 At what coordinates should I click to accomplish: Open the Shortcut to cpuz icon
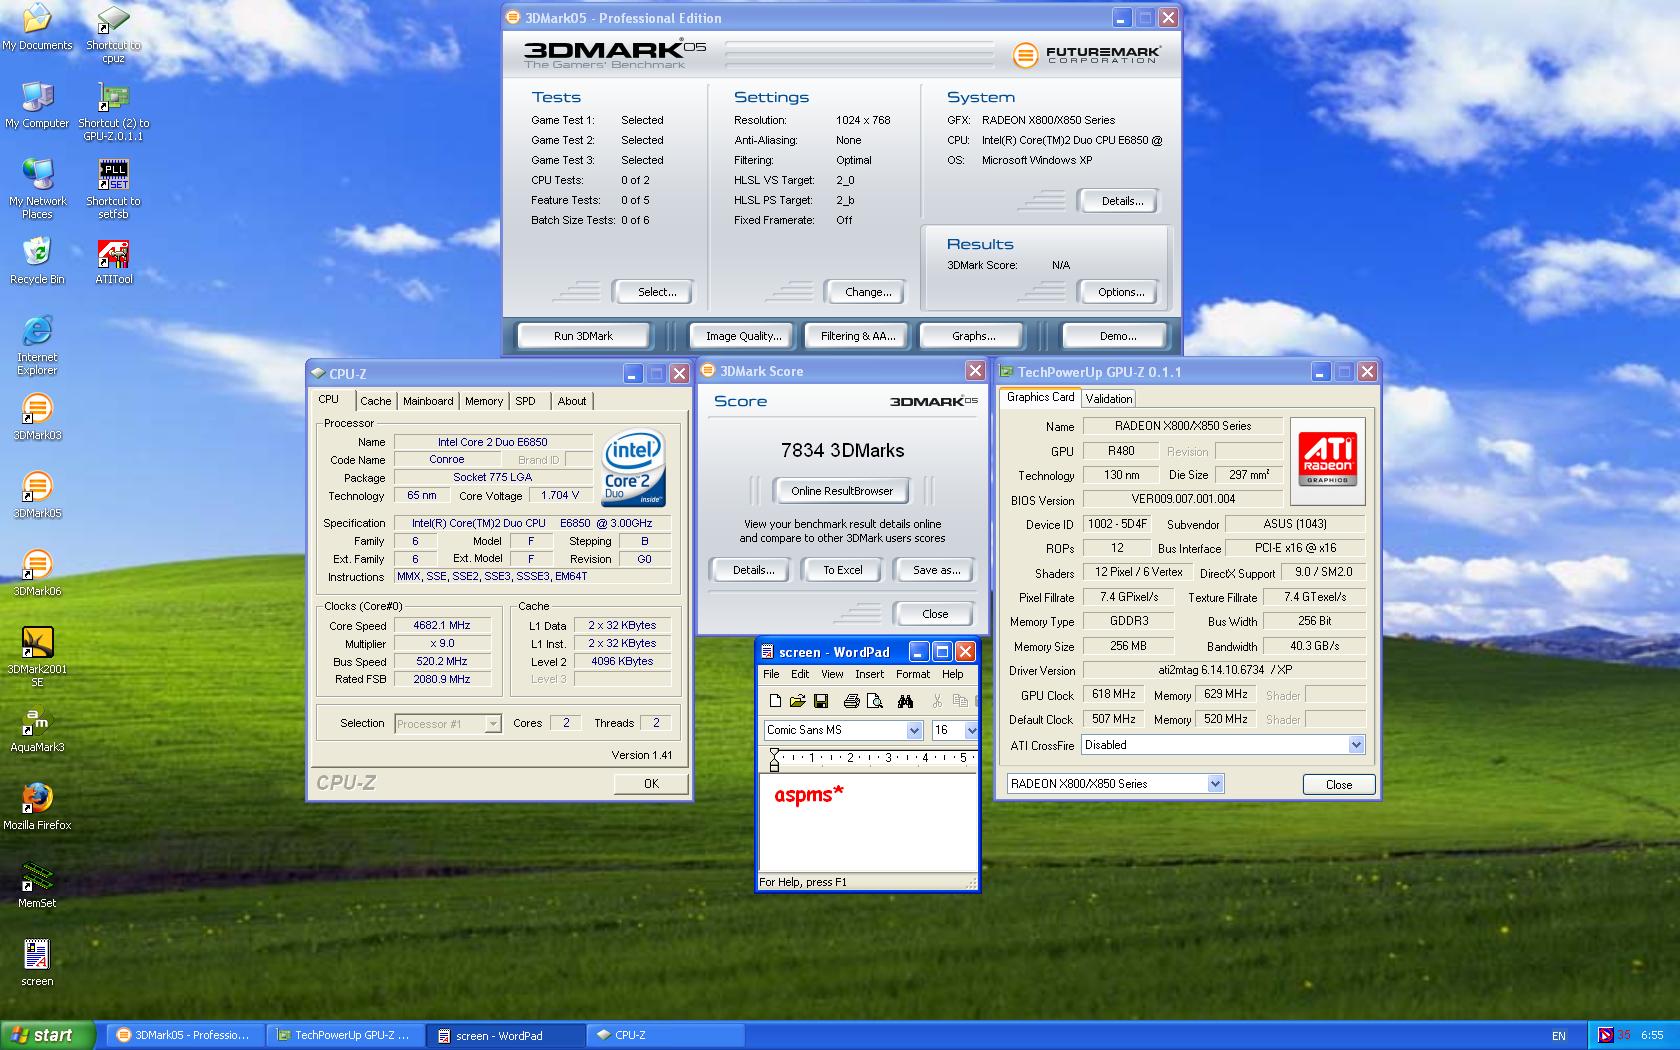113,33
